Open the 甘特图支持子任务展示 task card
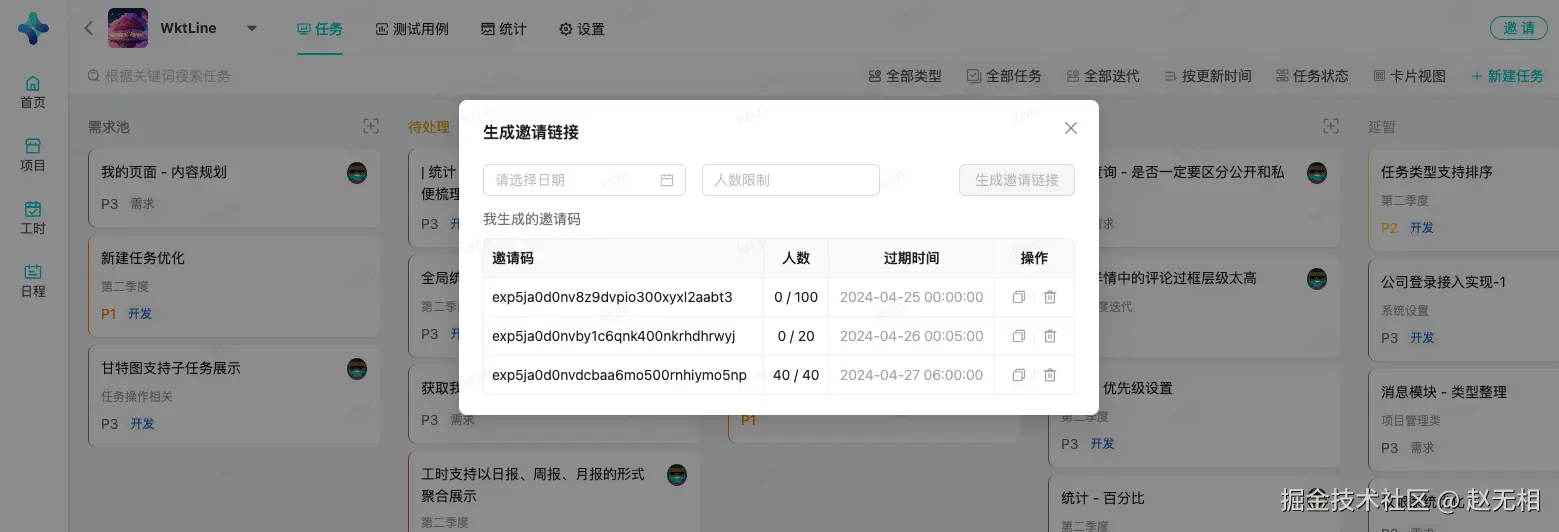This screenshot has height=532, width=1559. pos(234,395)
